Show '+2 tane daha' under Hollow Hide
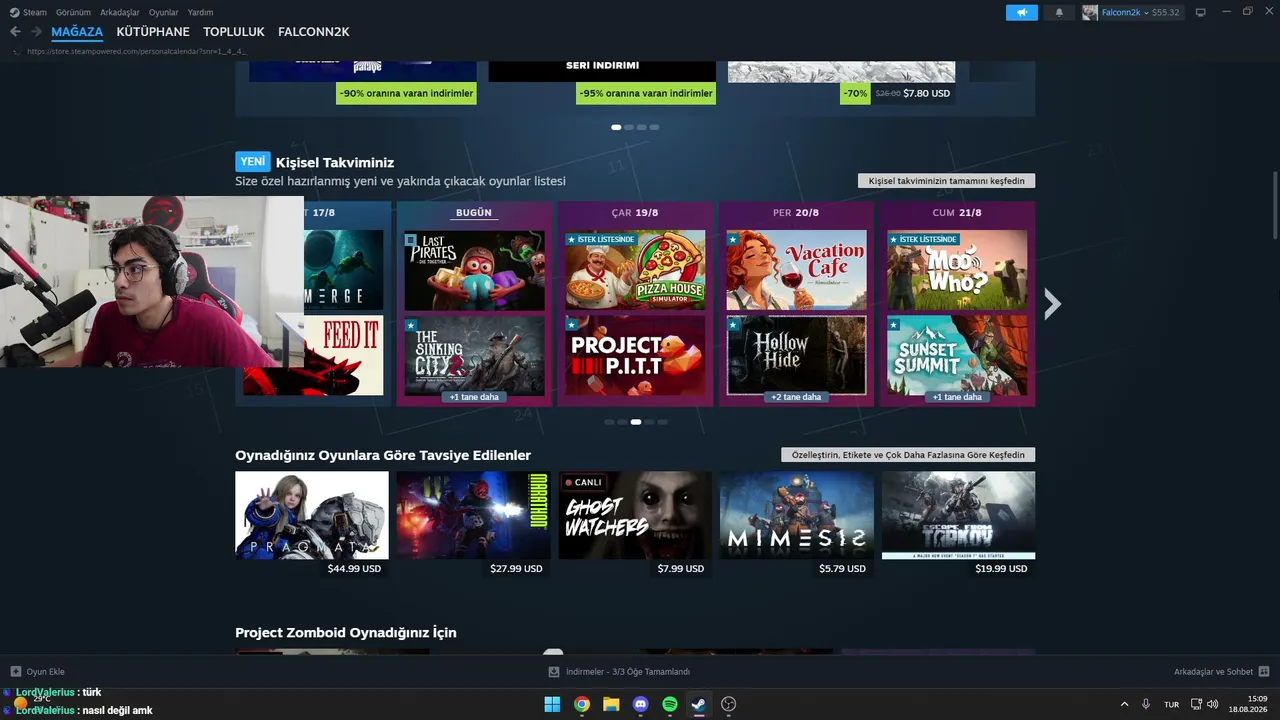This screenshot has height=720, width=1280. [797, 397]
